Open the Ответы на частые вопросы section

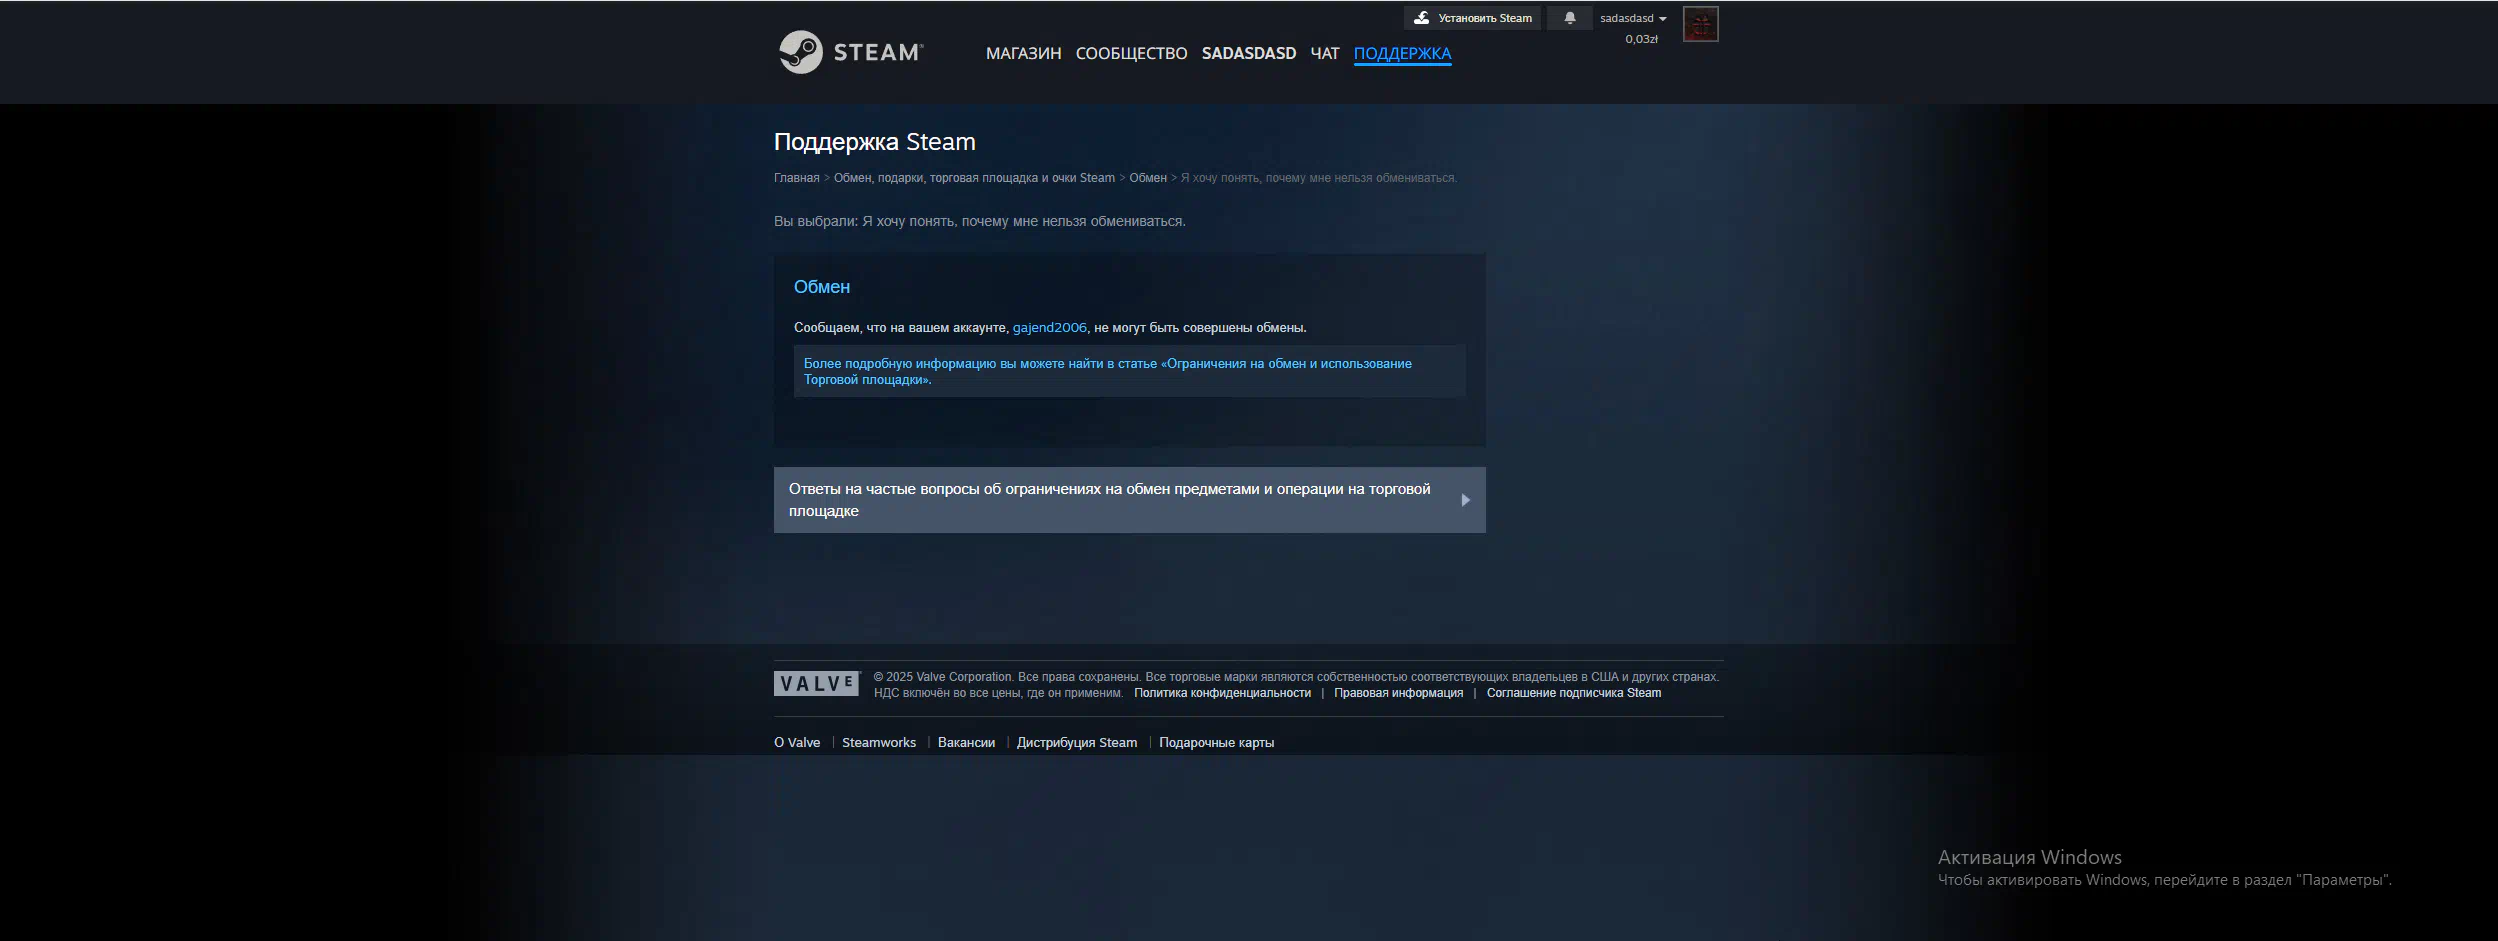(x=1129, y=500)
